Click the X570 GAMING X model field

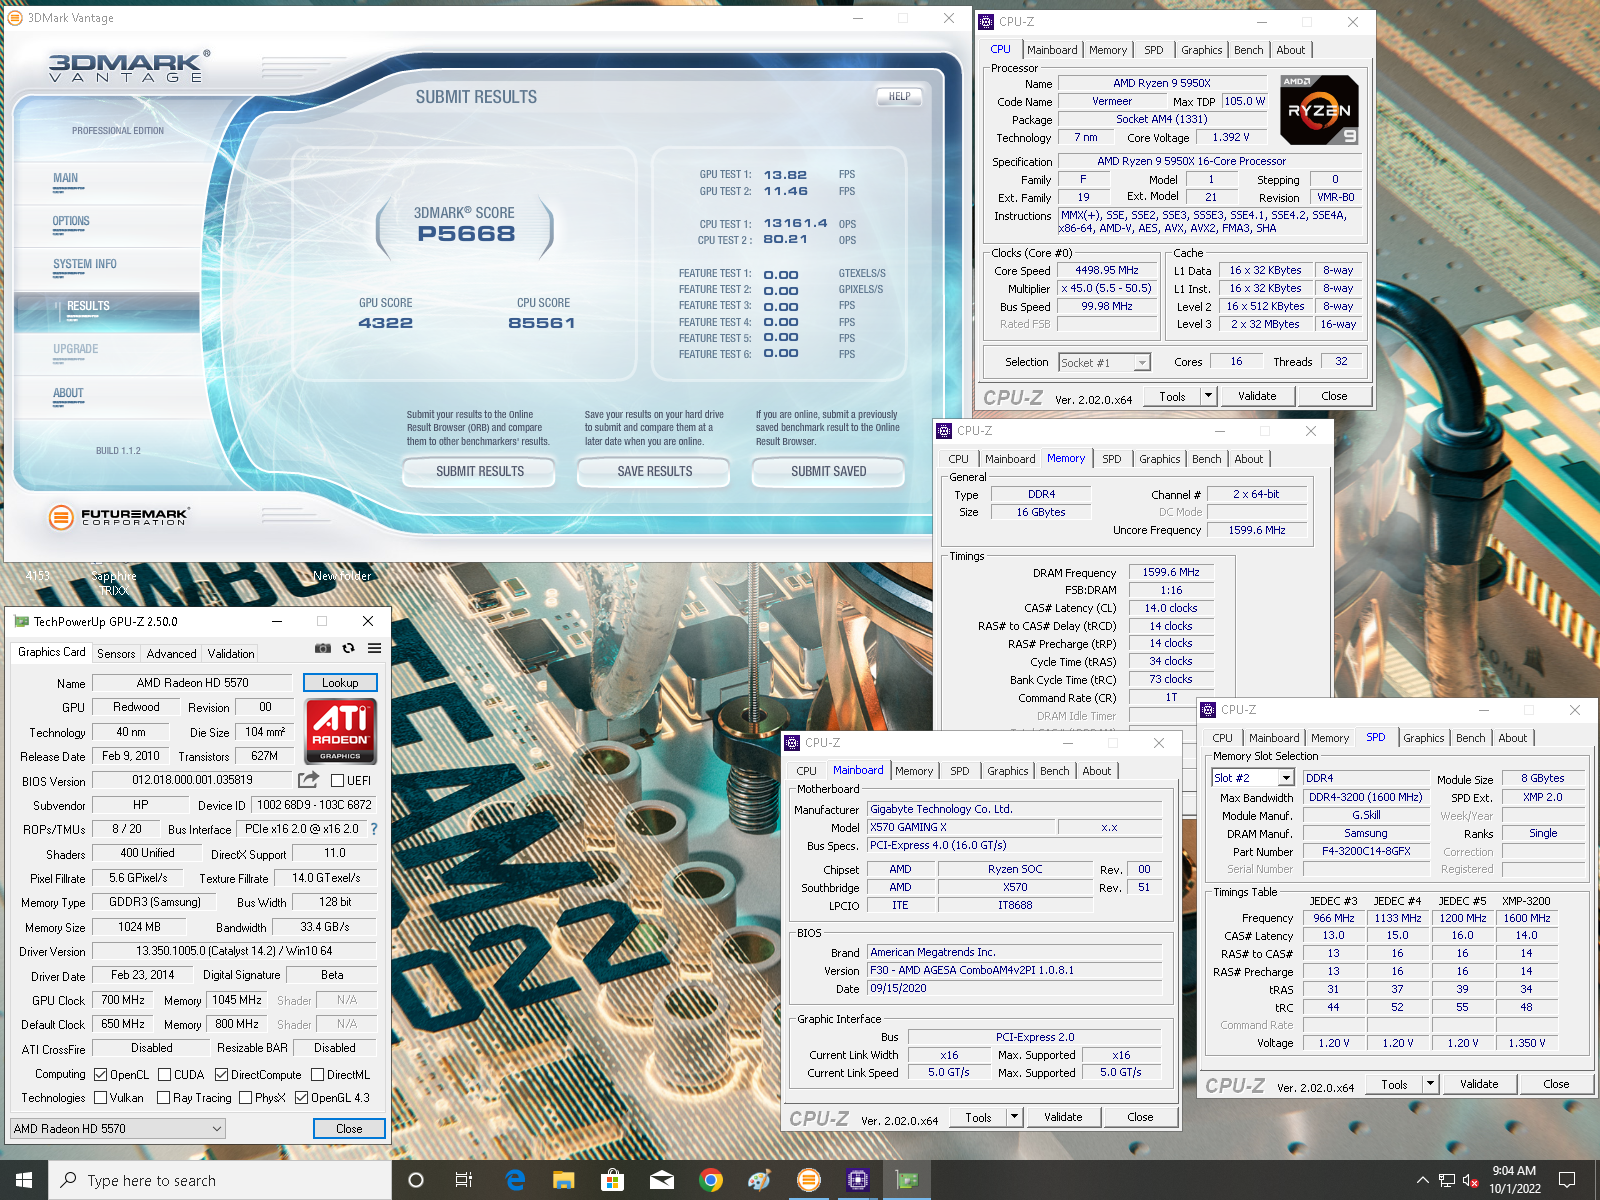[961, 827]
